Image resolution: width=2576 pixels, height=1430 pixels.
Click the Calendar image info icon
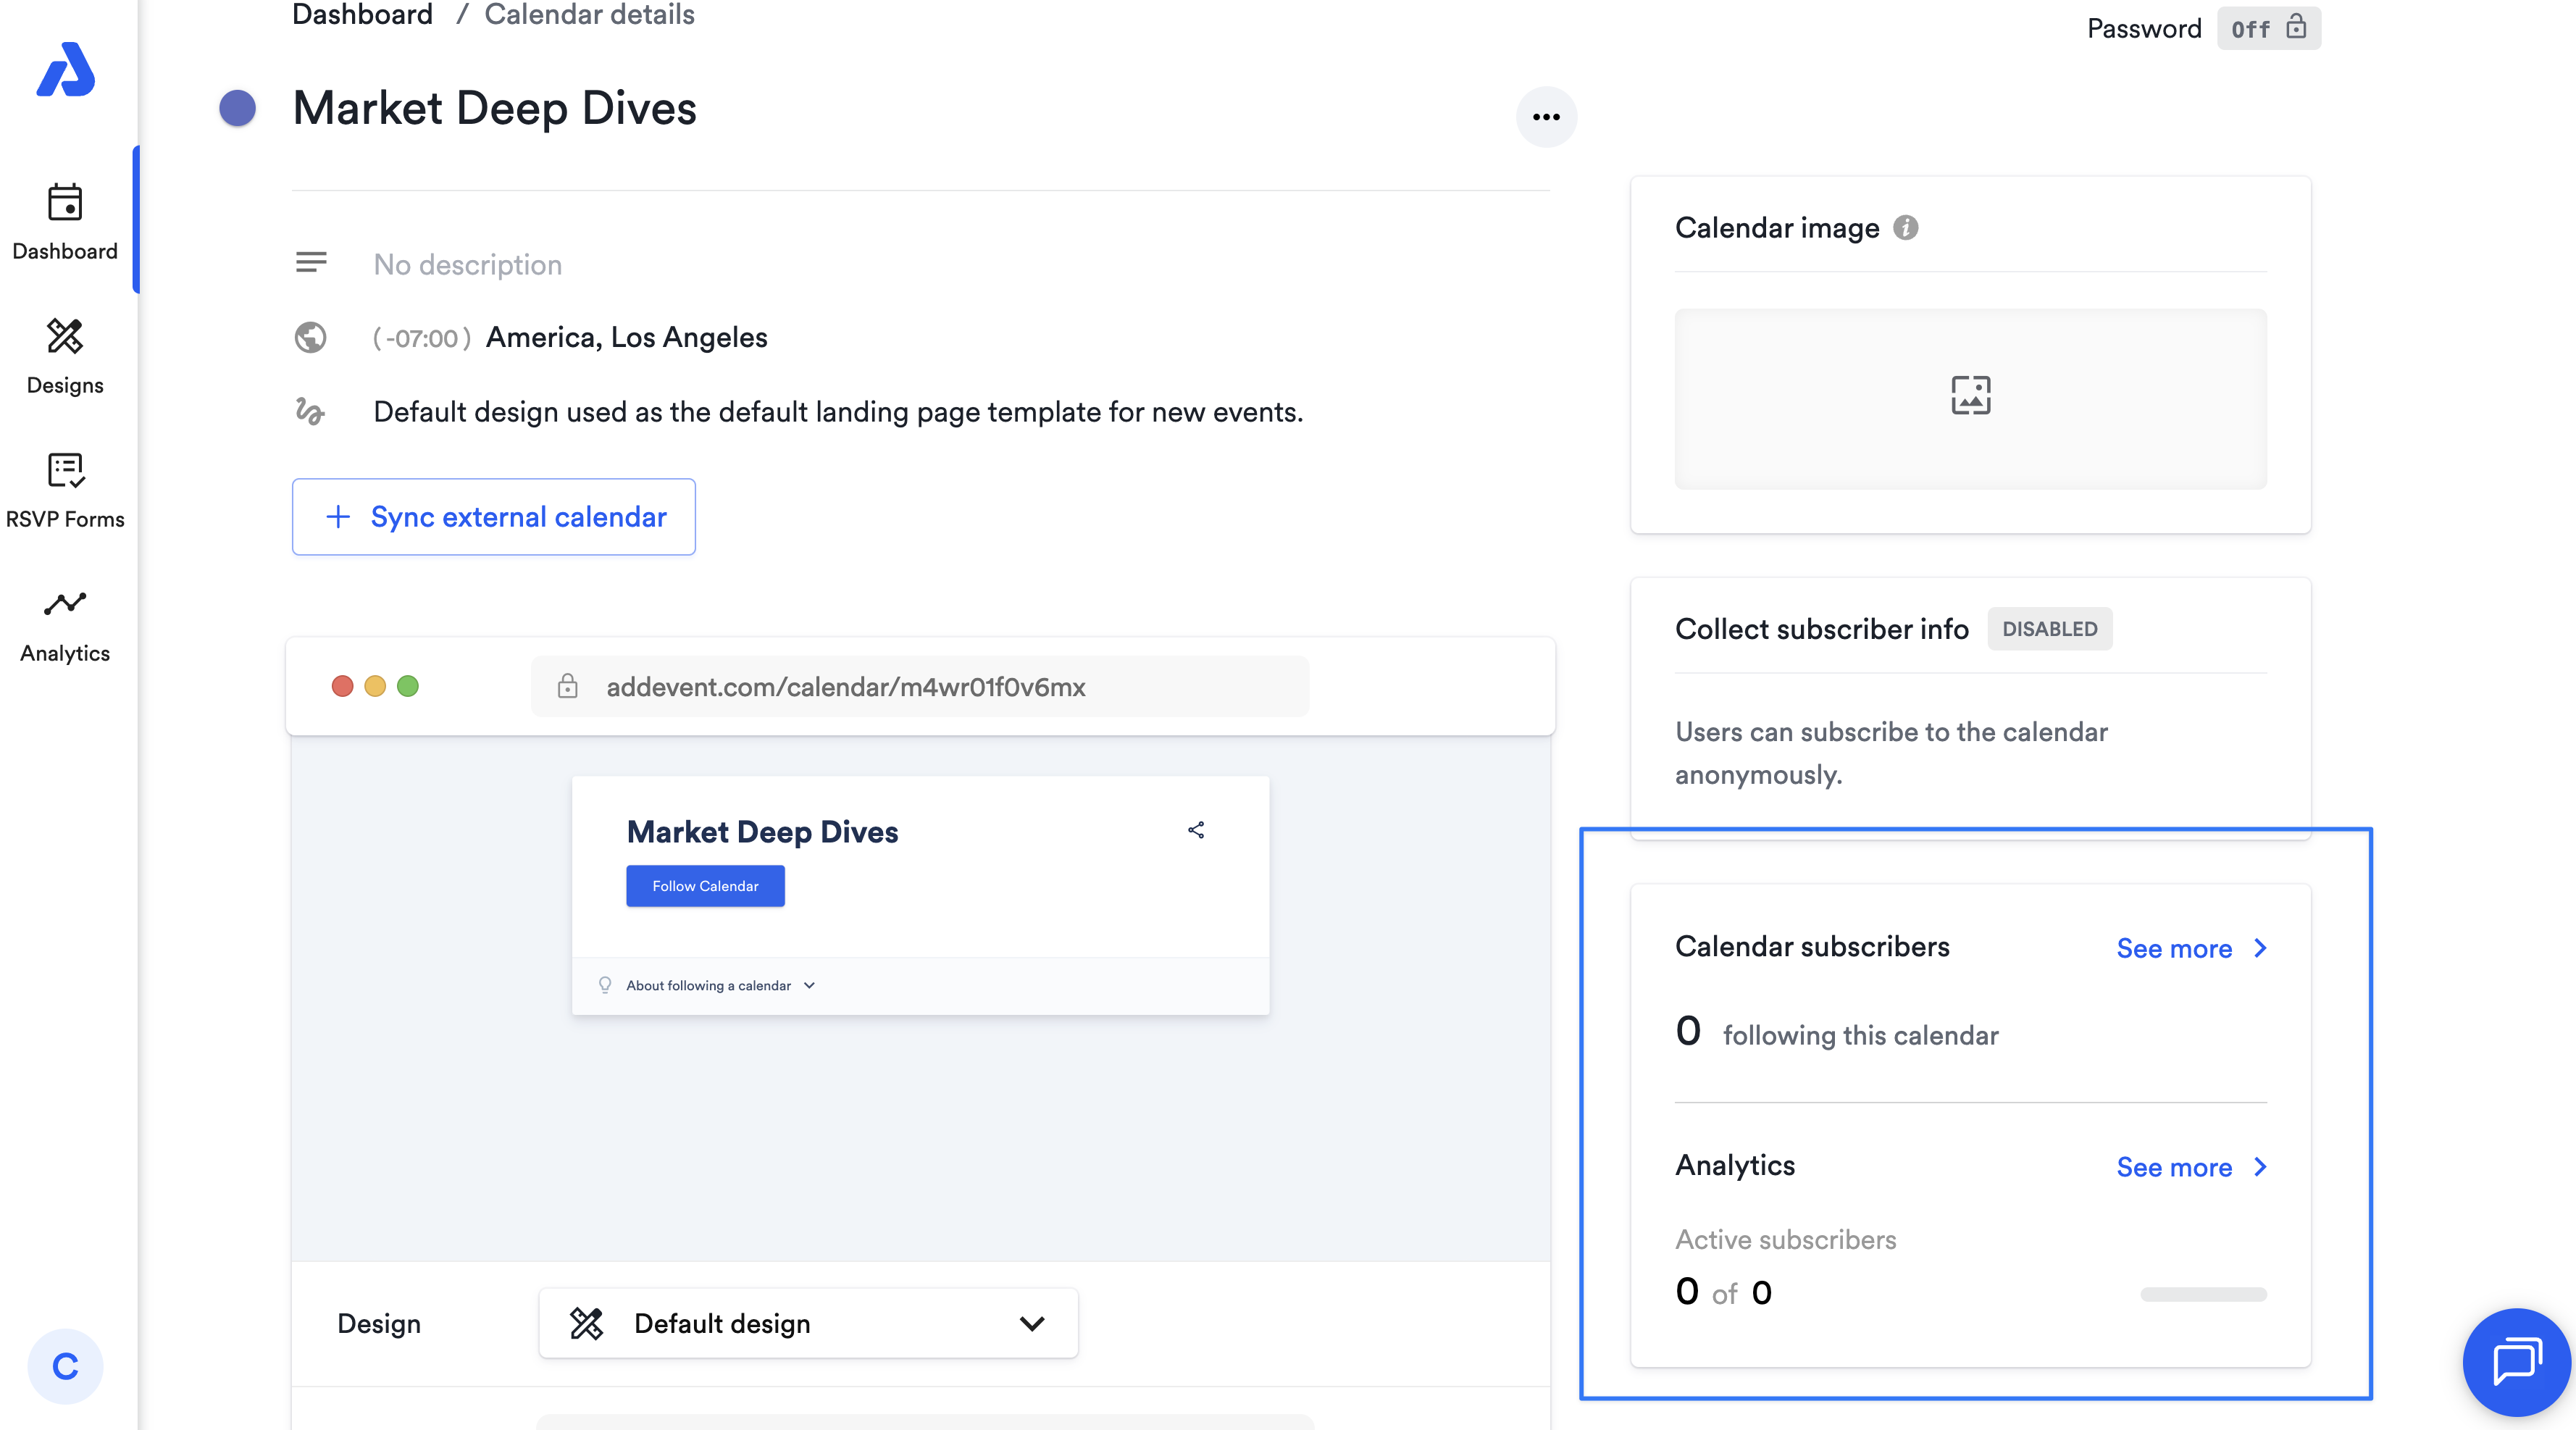[1906, 228]
